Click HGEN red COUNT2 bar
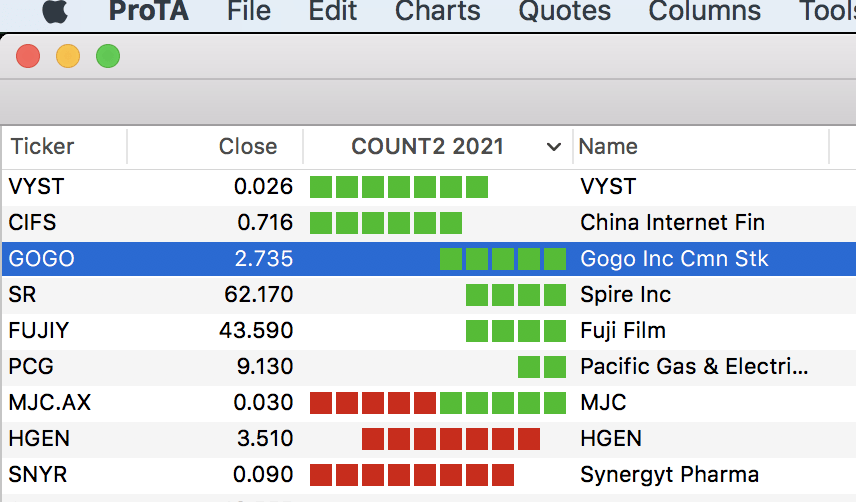This screenshot has width=856, height=502. [451, 439]
